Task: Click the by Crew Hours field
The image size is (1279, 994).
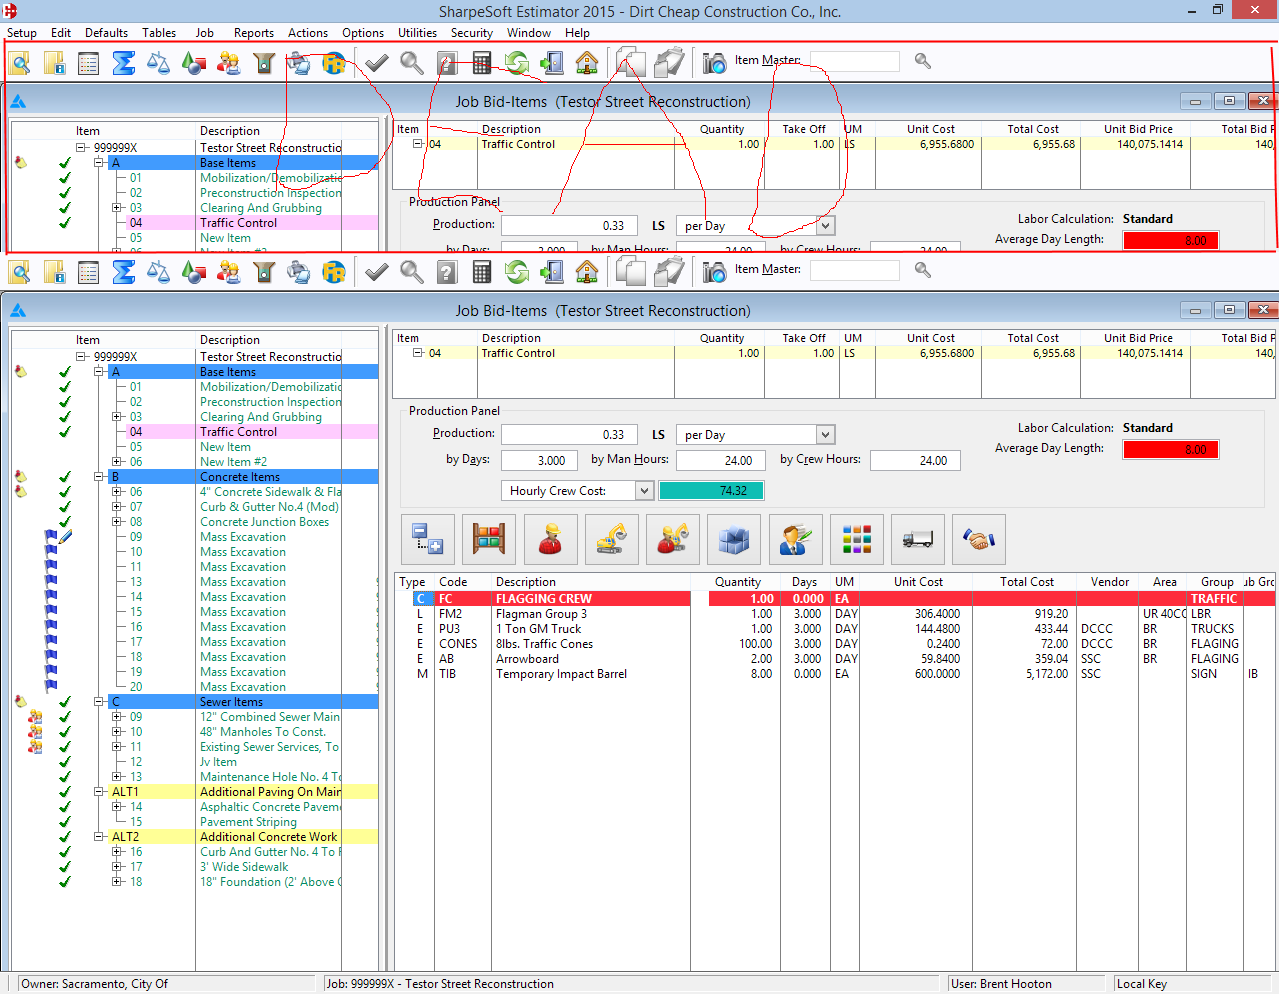Action: click(x=915, y=461)
